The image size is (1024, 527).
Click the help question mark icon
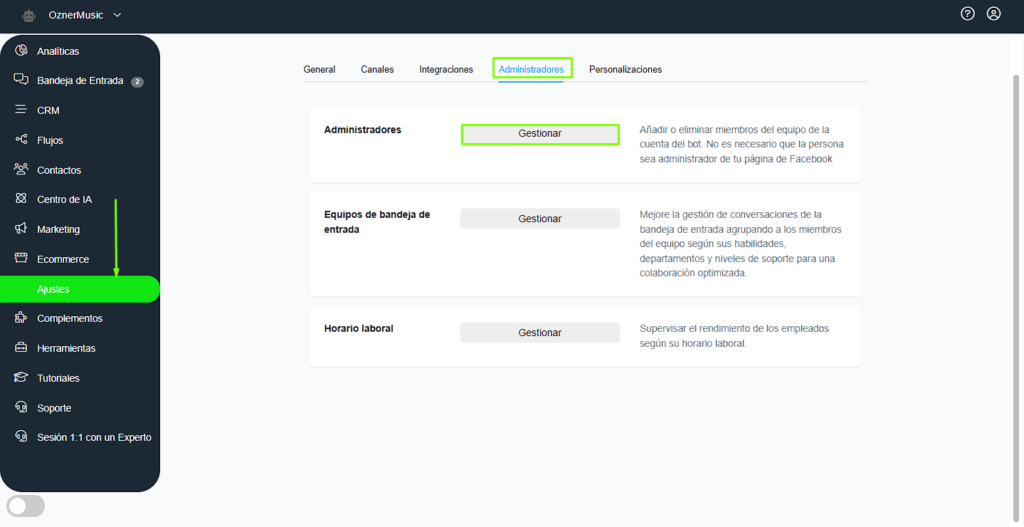click(x=967, y=14)
